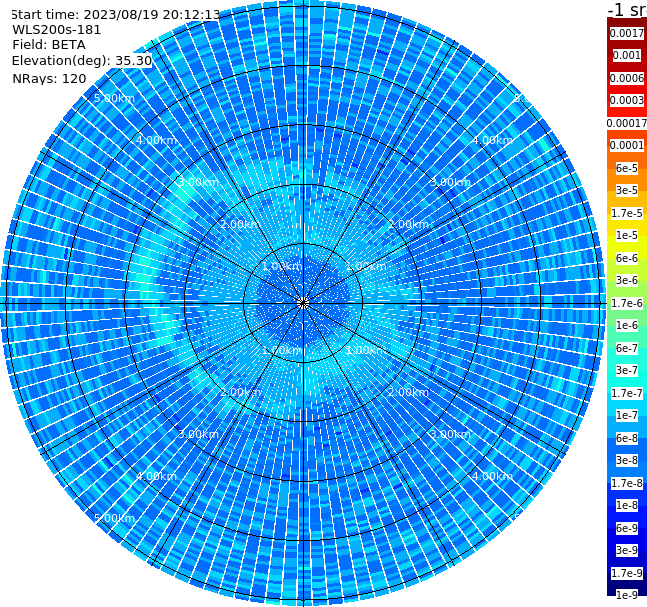Select the Elevation(deg): 35.30 text
Viewport: 647px width, 607px height.
[82, 61]
